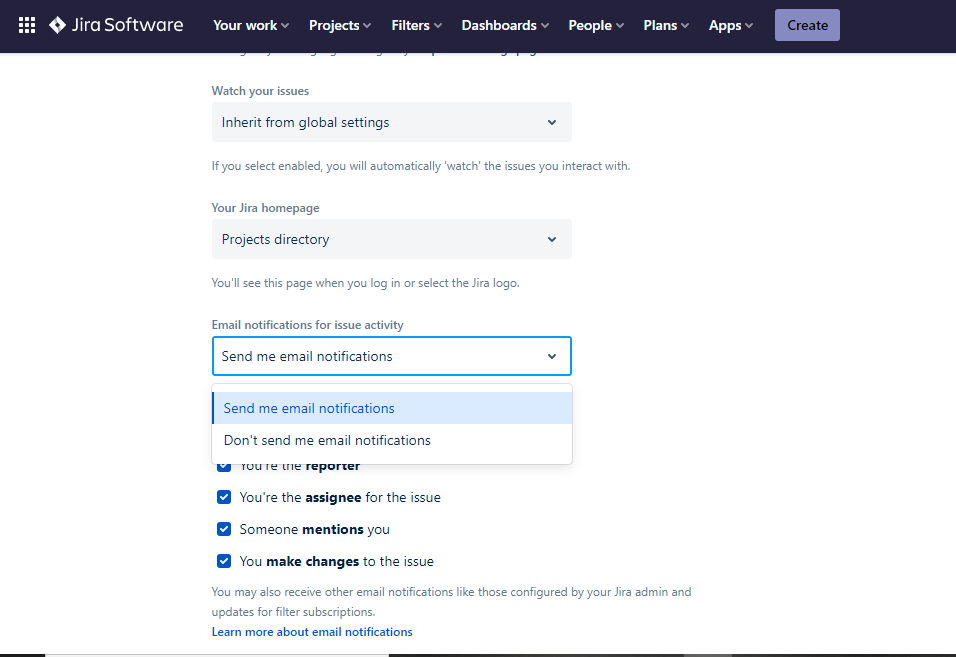Open Learn more about email notifications link
Screen dimensions: 956x657
pyautogui.click(x=312, y=632)
